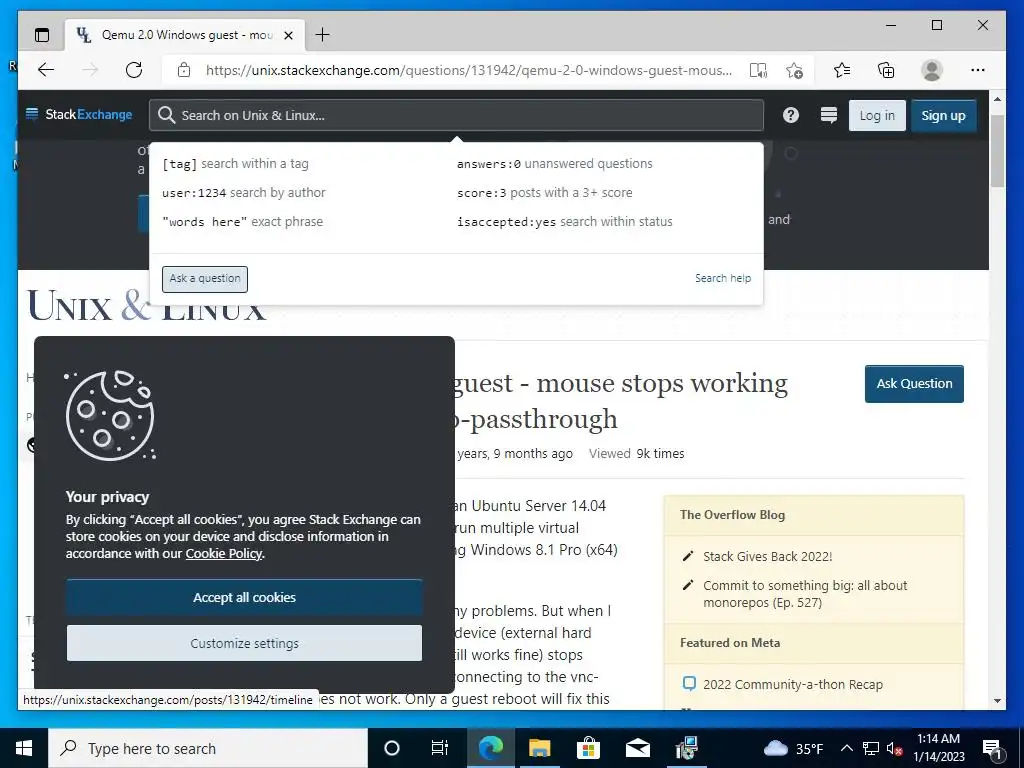Viewport: 1024px width, 768px height.
Task: Click Accept all cookies
Action: 244,598
